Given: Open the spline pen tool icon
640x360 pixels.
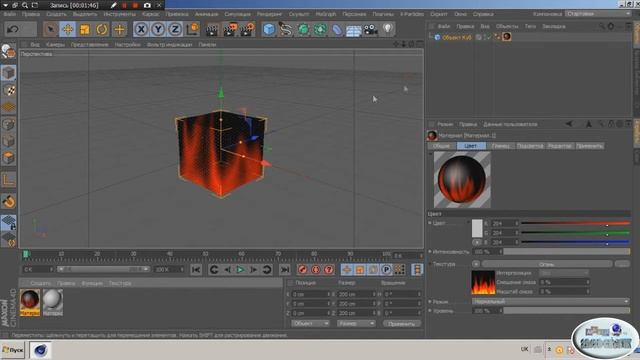Looking at the screenshot, I should click(286, 29).
